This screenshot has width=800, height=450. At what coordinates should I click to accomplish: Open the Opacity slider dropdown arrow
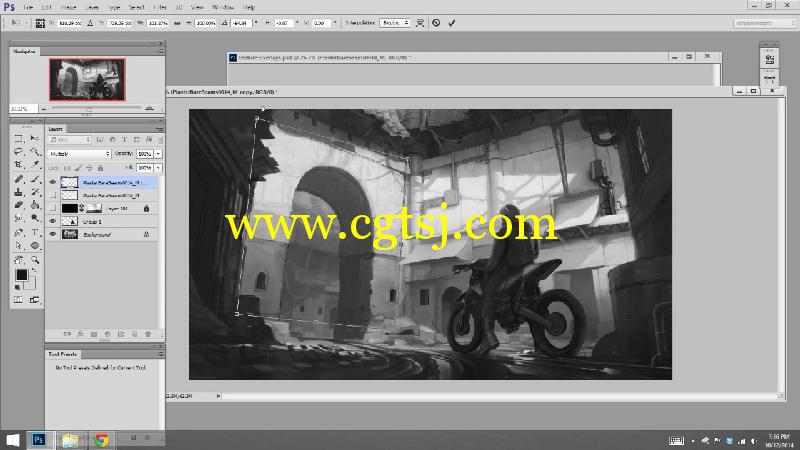[159, 154]
